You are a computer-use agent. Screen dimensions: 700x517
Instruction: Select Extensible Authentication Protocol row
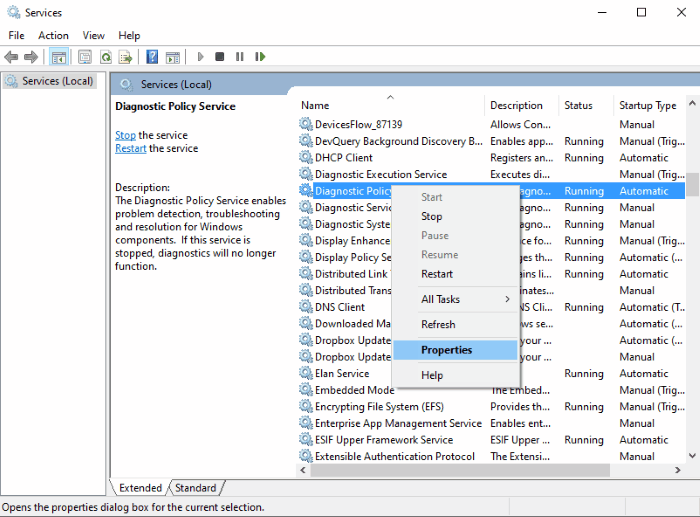click(492, 456)
